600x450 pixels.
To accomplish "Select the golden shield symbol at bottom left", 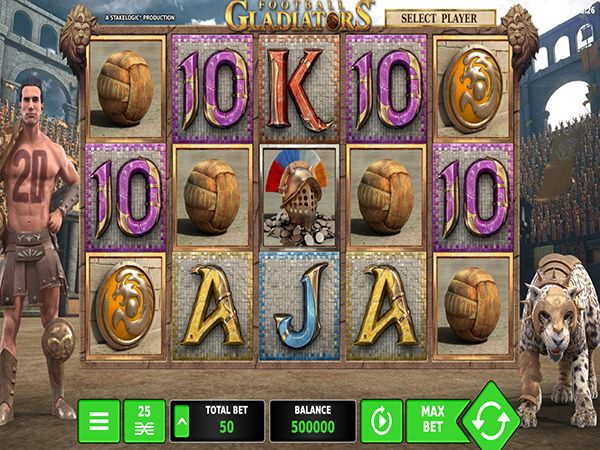I will point(126,306).
